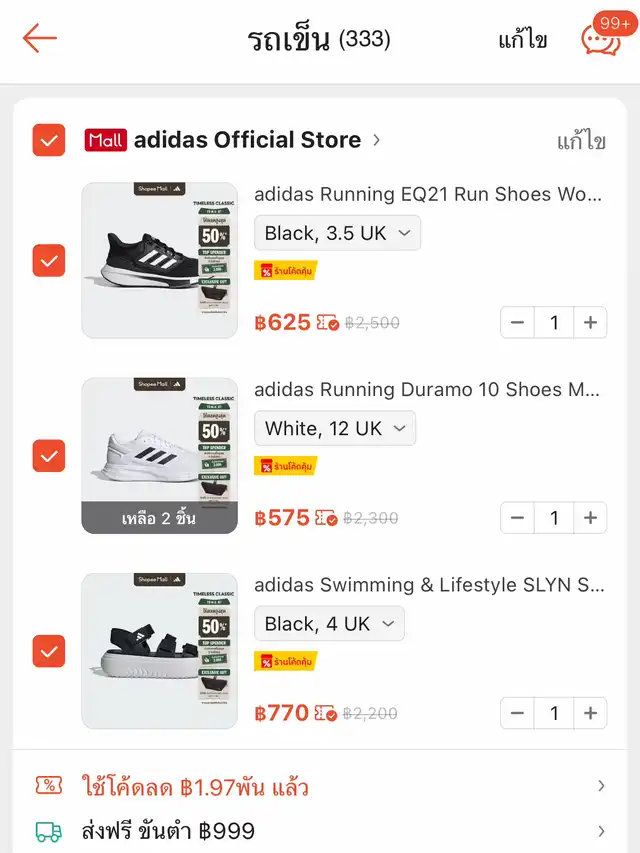Uncheck the EQ21 Run Shoes item
The height and width of the screenshot is (853, 640).
click(49, 260)
